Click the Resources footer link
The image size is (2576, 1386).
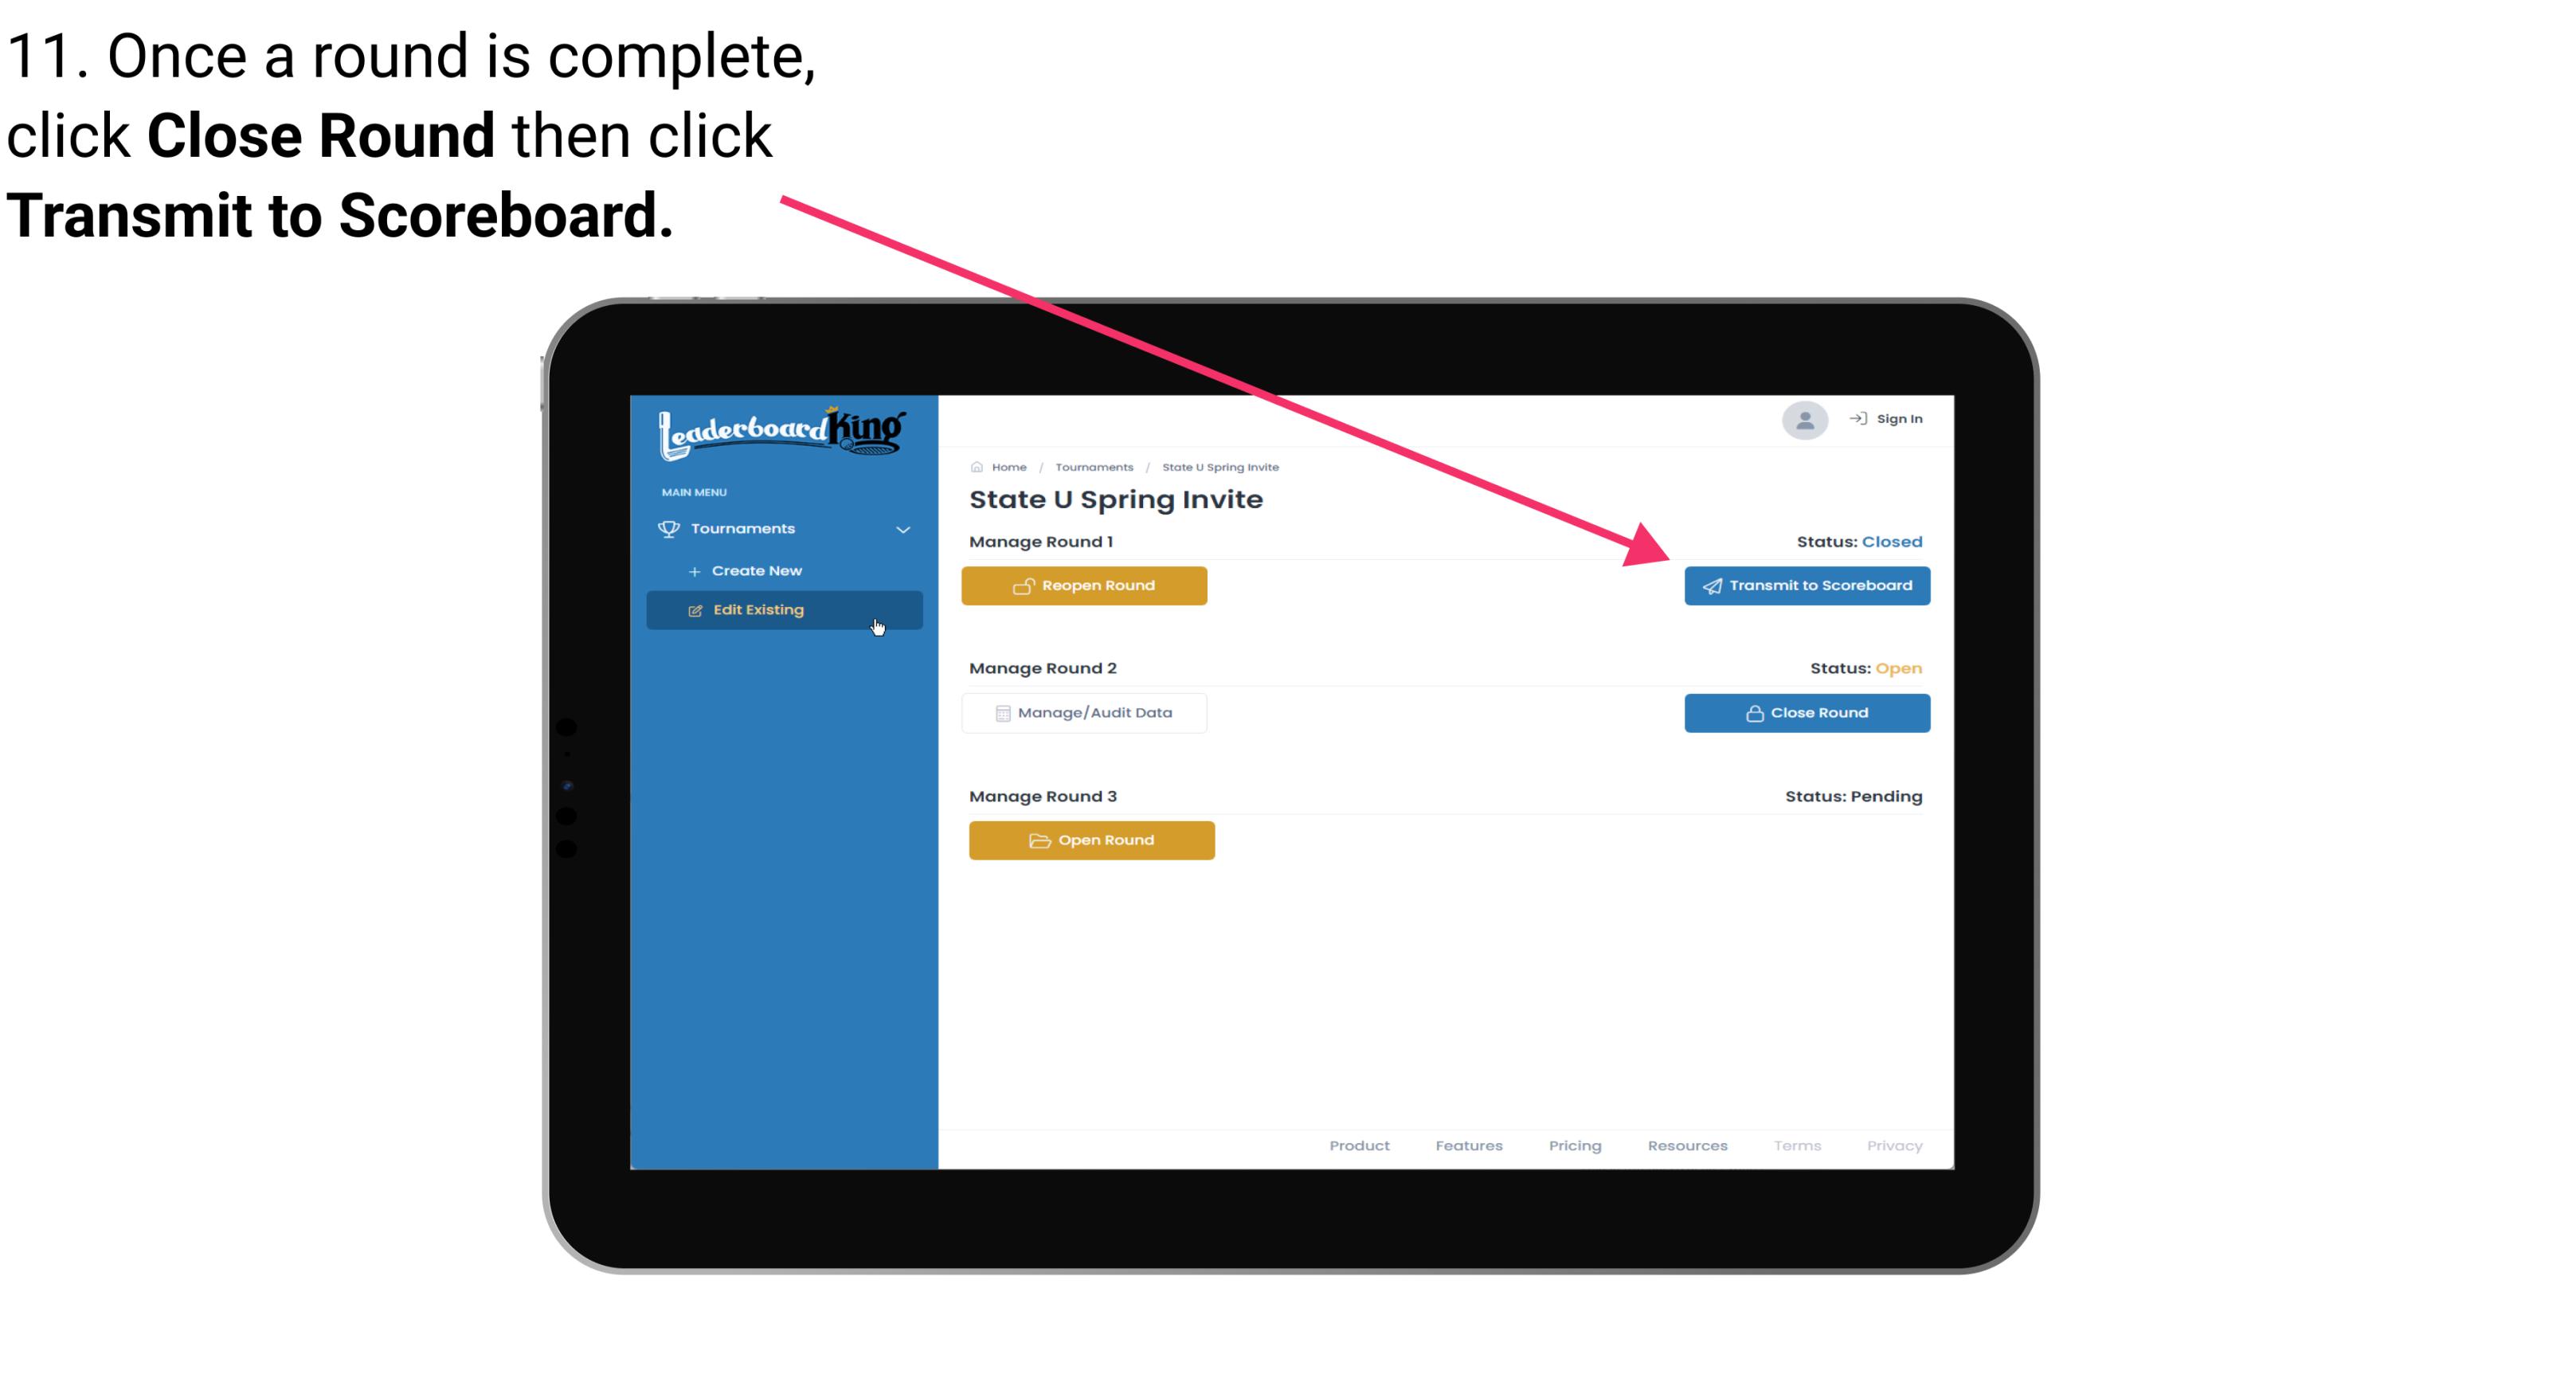click(x=1684, y=1145)
